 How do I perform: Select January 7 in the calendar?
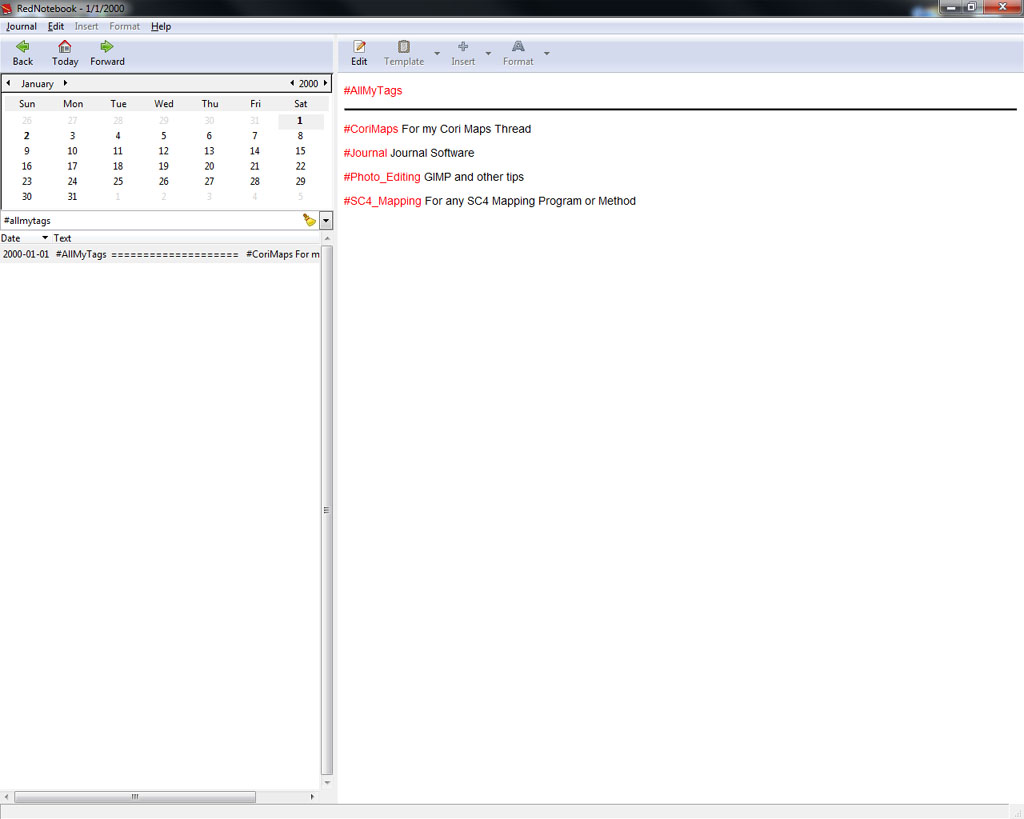255,136
